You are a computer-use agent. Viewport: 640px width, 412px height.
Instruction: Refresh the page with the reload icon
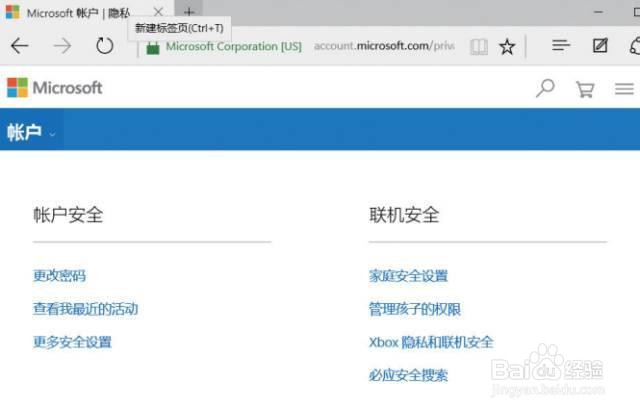point(104,45)
